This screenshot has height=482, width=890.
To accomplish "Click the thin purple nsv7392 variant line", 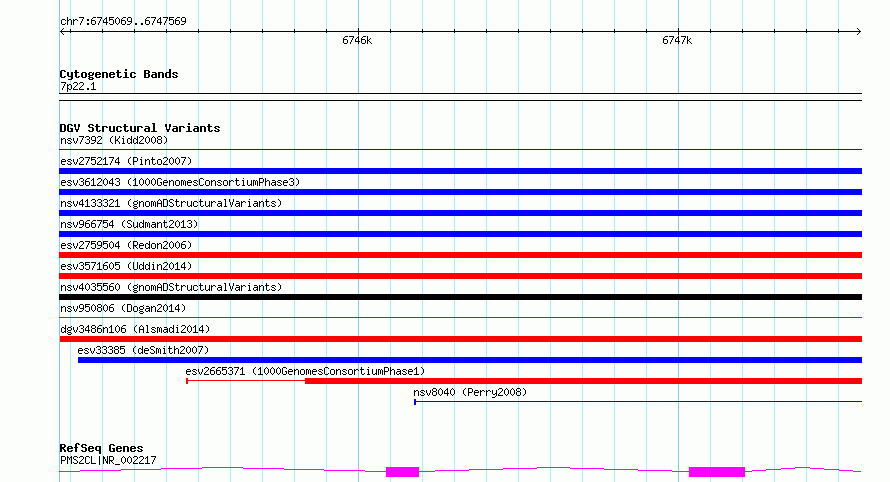I will pos(460,149).
